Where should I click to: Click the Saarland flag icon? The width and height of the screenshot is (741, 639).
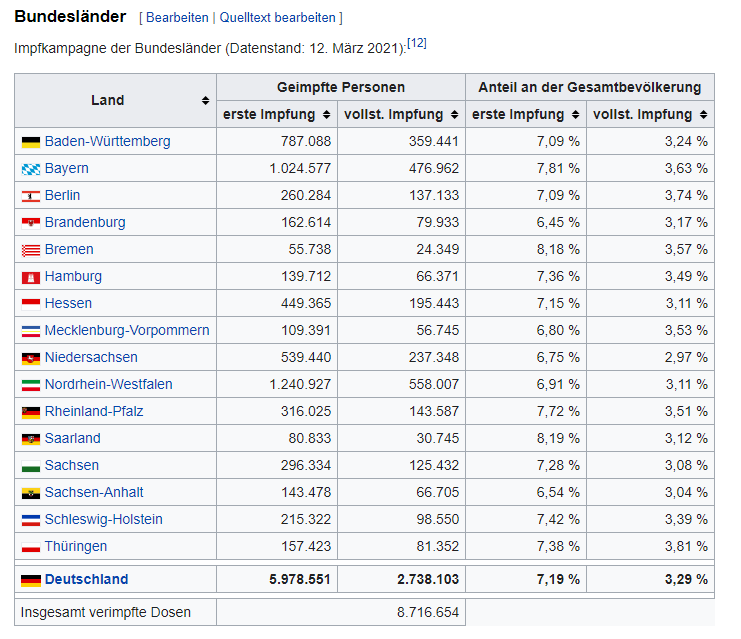coord(30,439)
